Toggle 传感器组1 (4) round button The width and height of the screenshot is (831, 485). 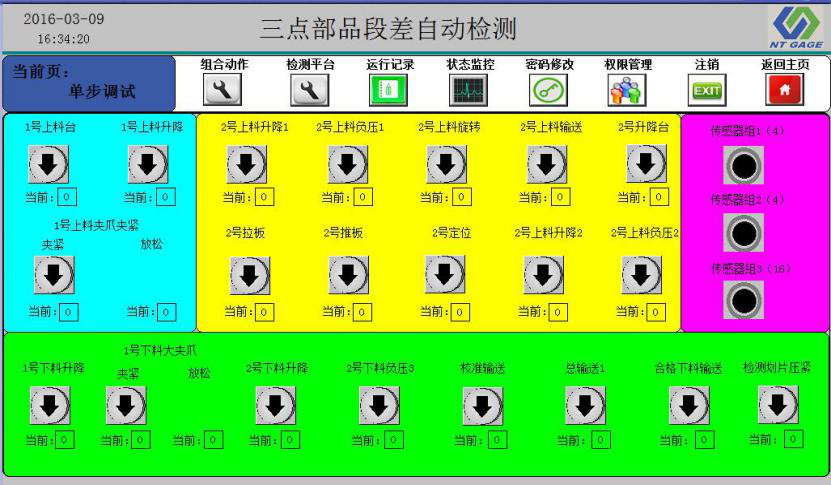coord(743,165)
